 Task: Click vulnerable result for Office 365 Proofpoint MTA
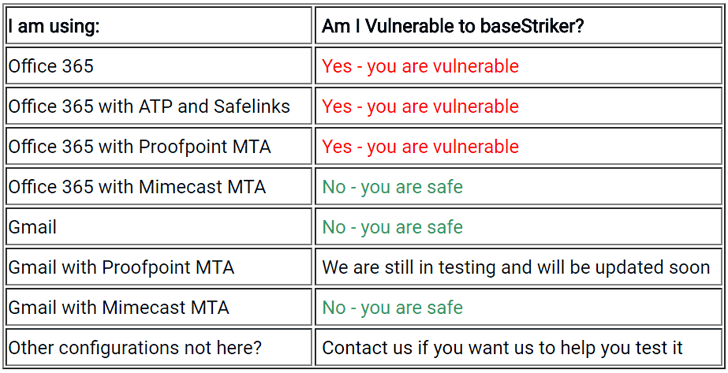[420, 146]
